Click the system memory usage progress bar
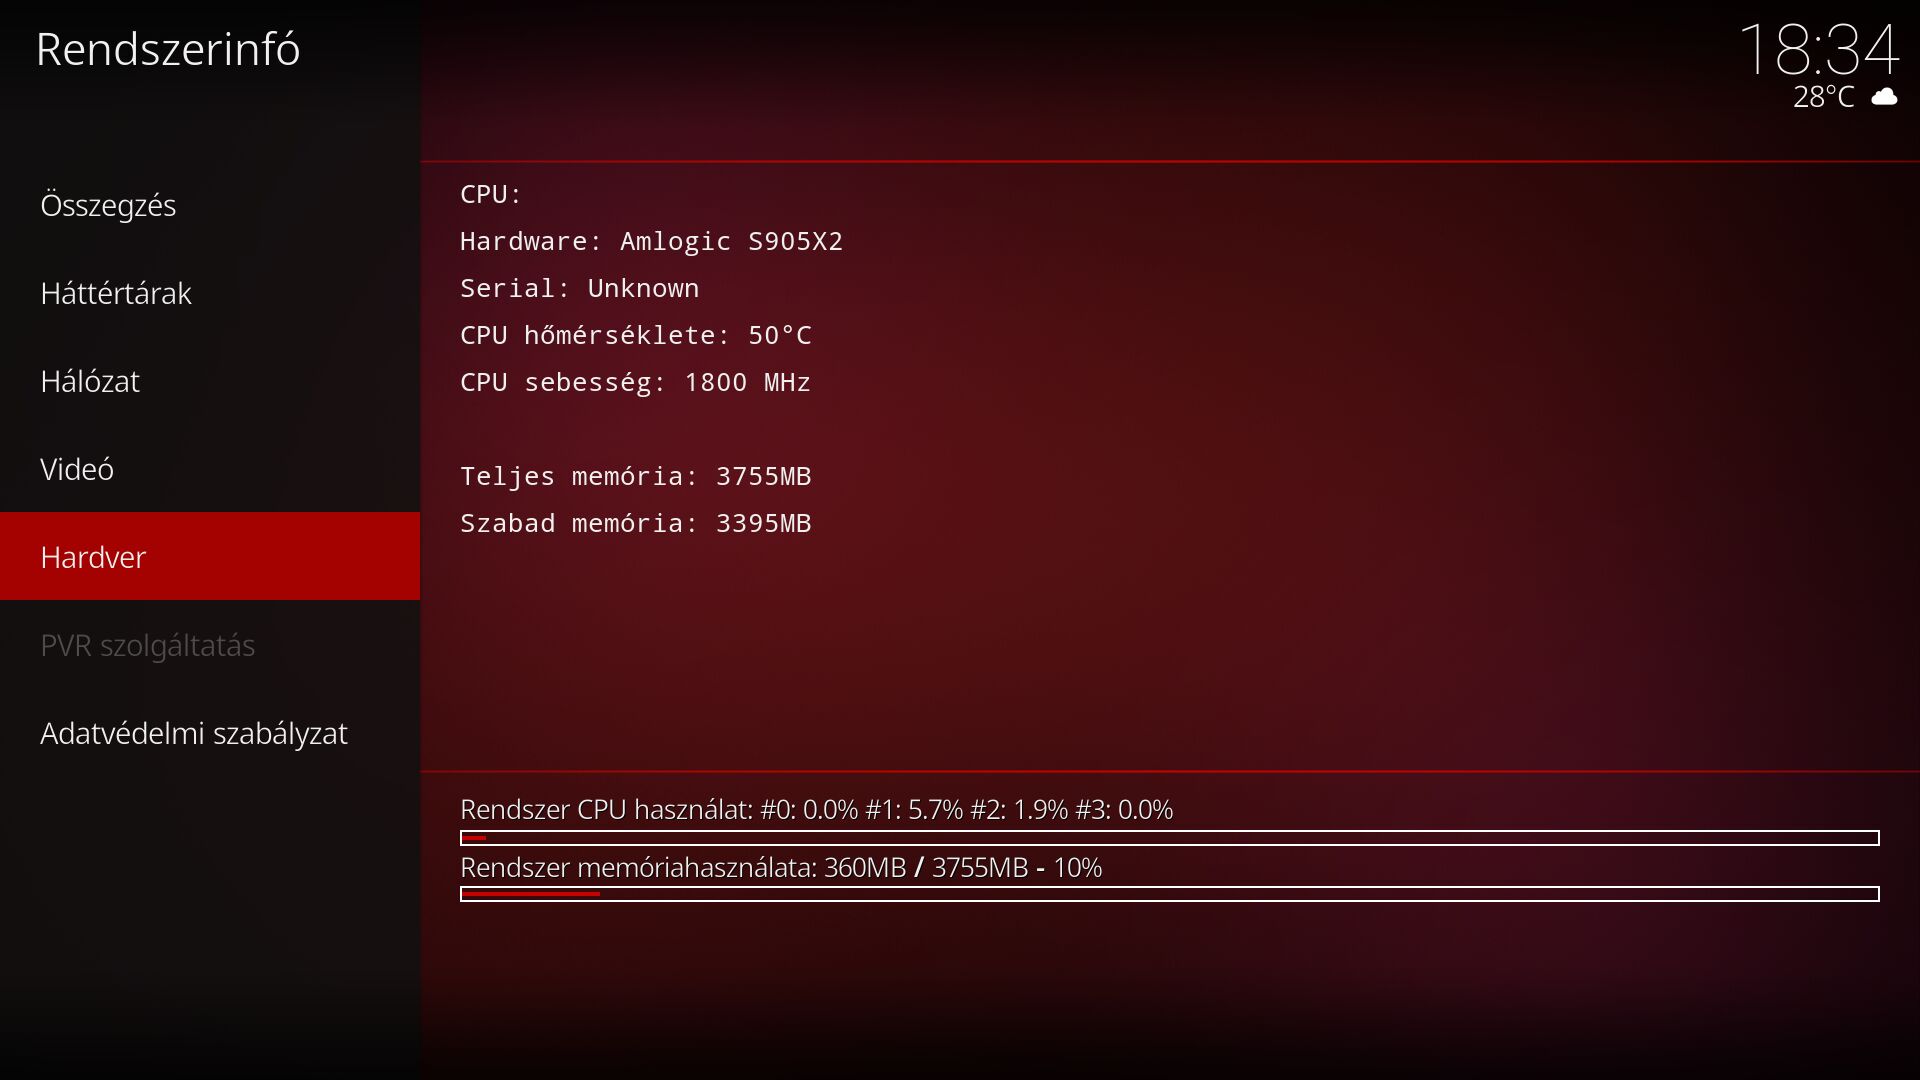Image resolution: width=1920 pixels, height=1080 pixels. pos(1169,894)
